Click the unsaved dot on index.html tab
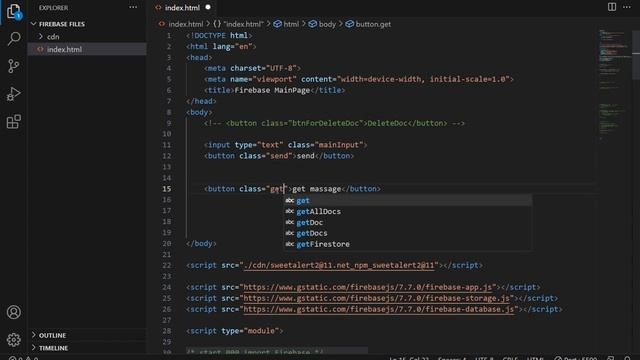This screenshot has width=640, height=360. click(x=208, y=7)
